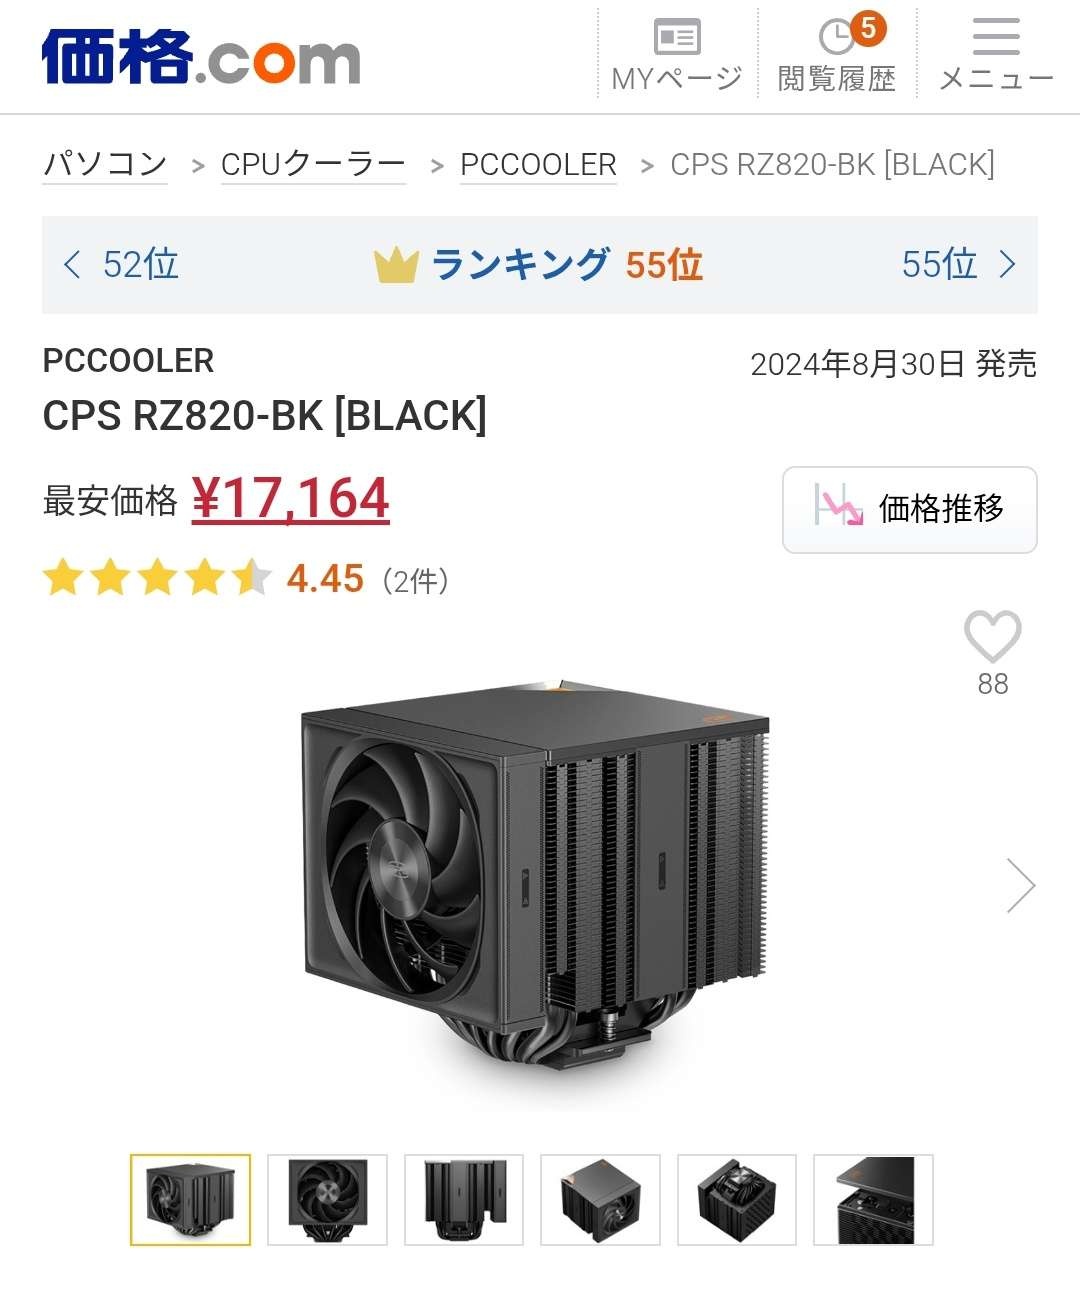
Task: Open パソコン breadcrumb link
Action: pos(105,164)
